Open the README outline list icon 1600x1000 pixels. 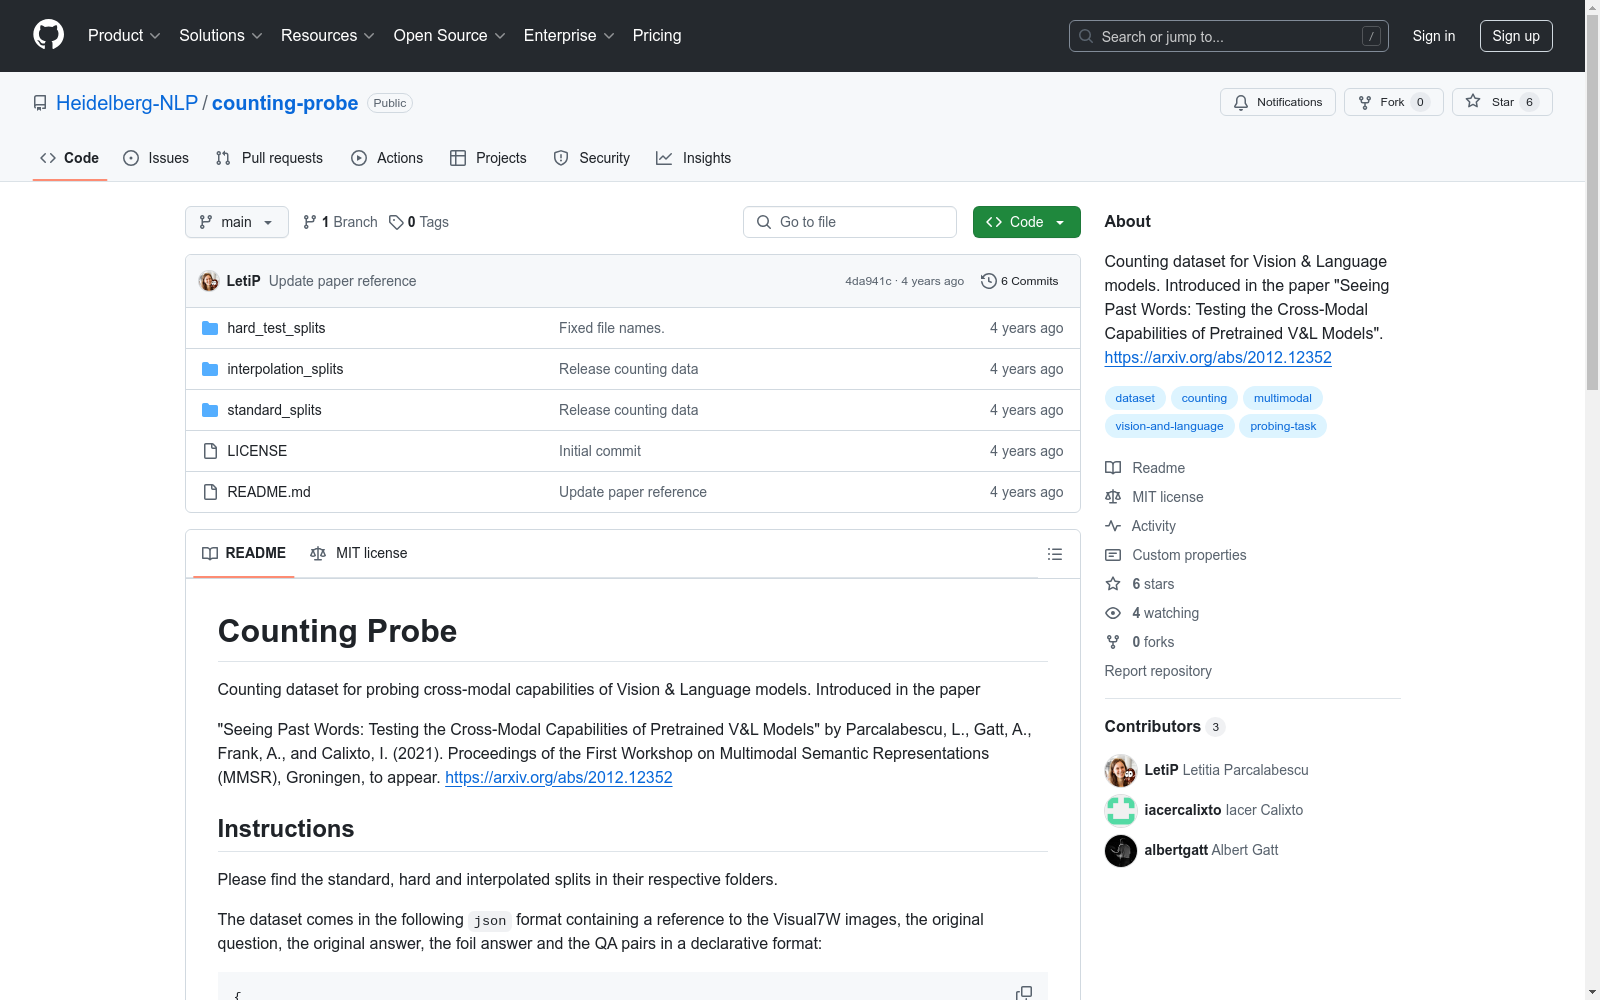1054,554
